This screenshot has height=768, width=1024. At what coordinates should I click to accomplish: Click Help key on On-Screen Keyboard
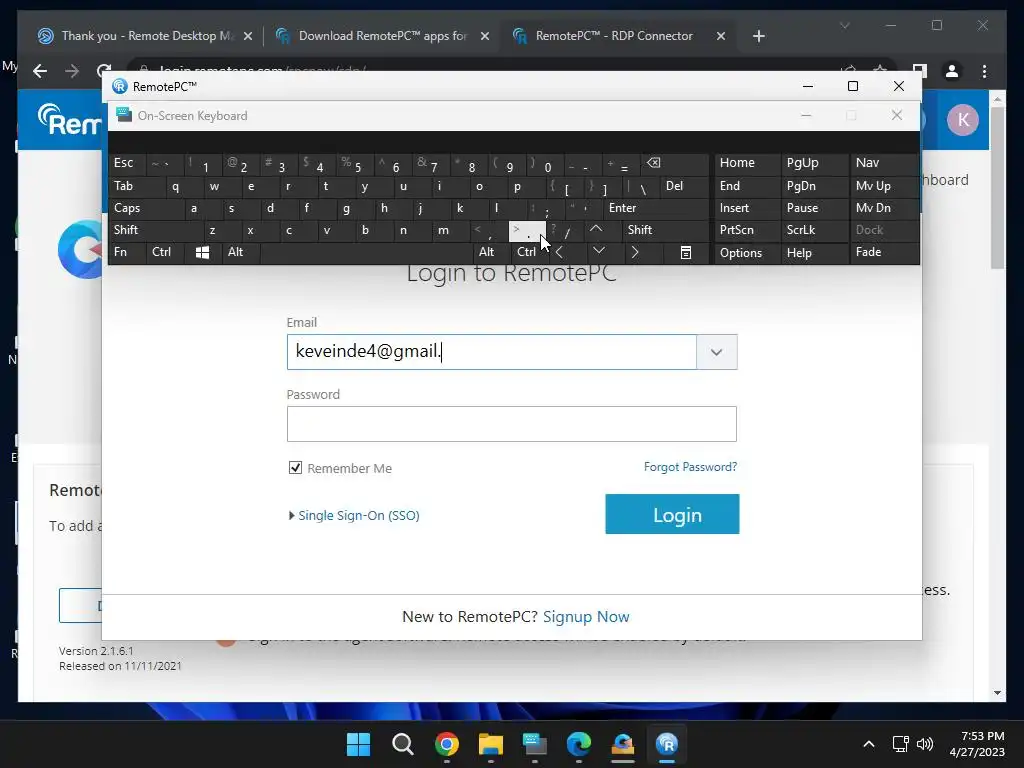click(814, 253)
